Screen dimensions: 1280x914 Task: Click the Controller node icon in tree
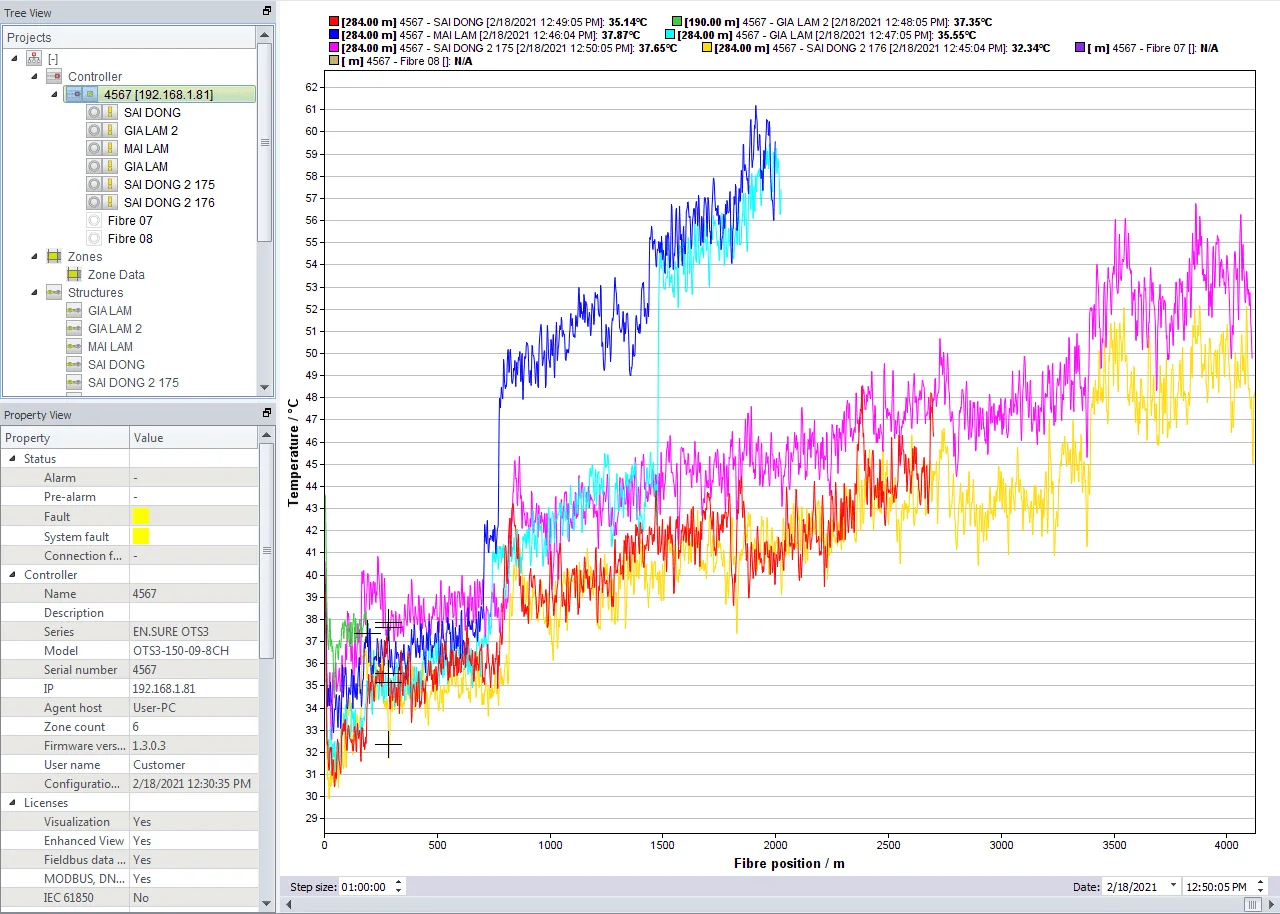(54, 76)
